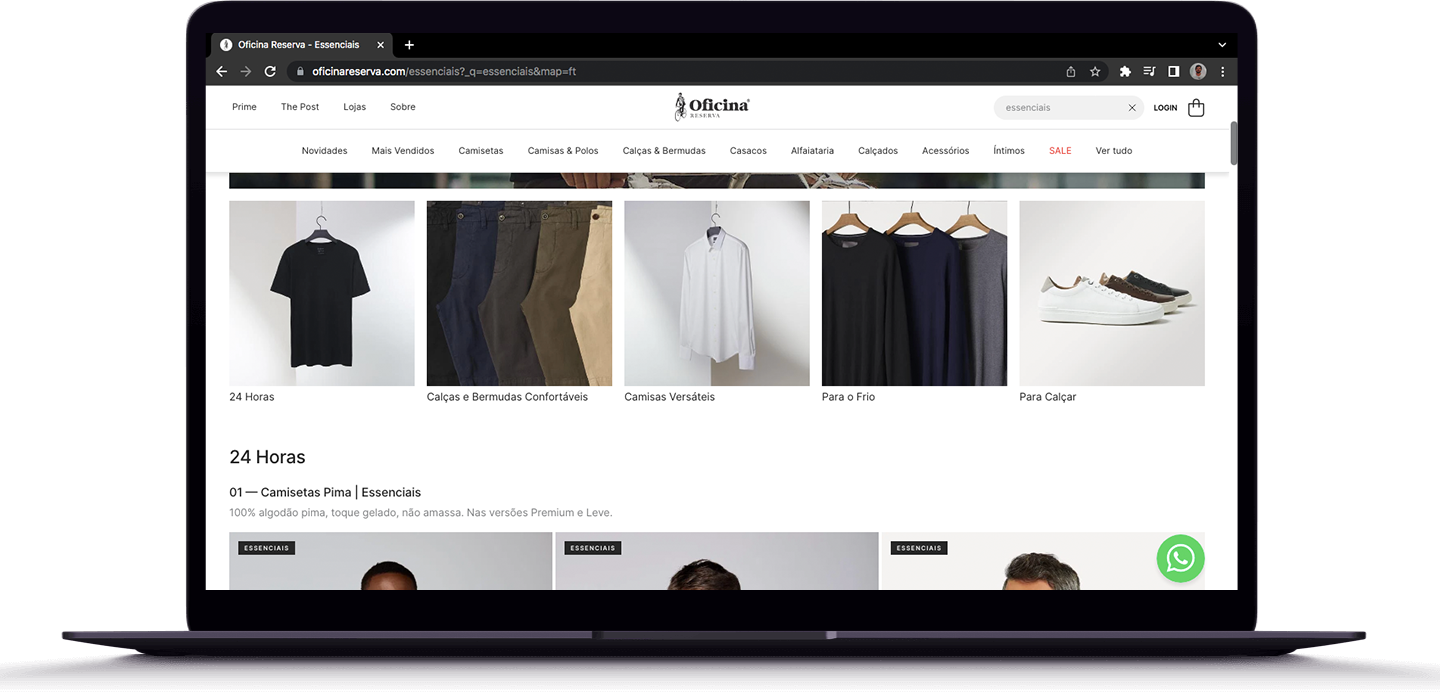Open the Chrome extensions puzzle icon

pos(1125,72)
